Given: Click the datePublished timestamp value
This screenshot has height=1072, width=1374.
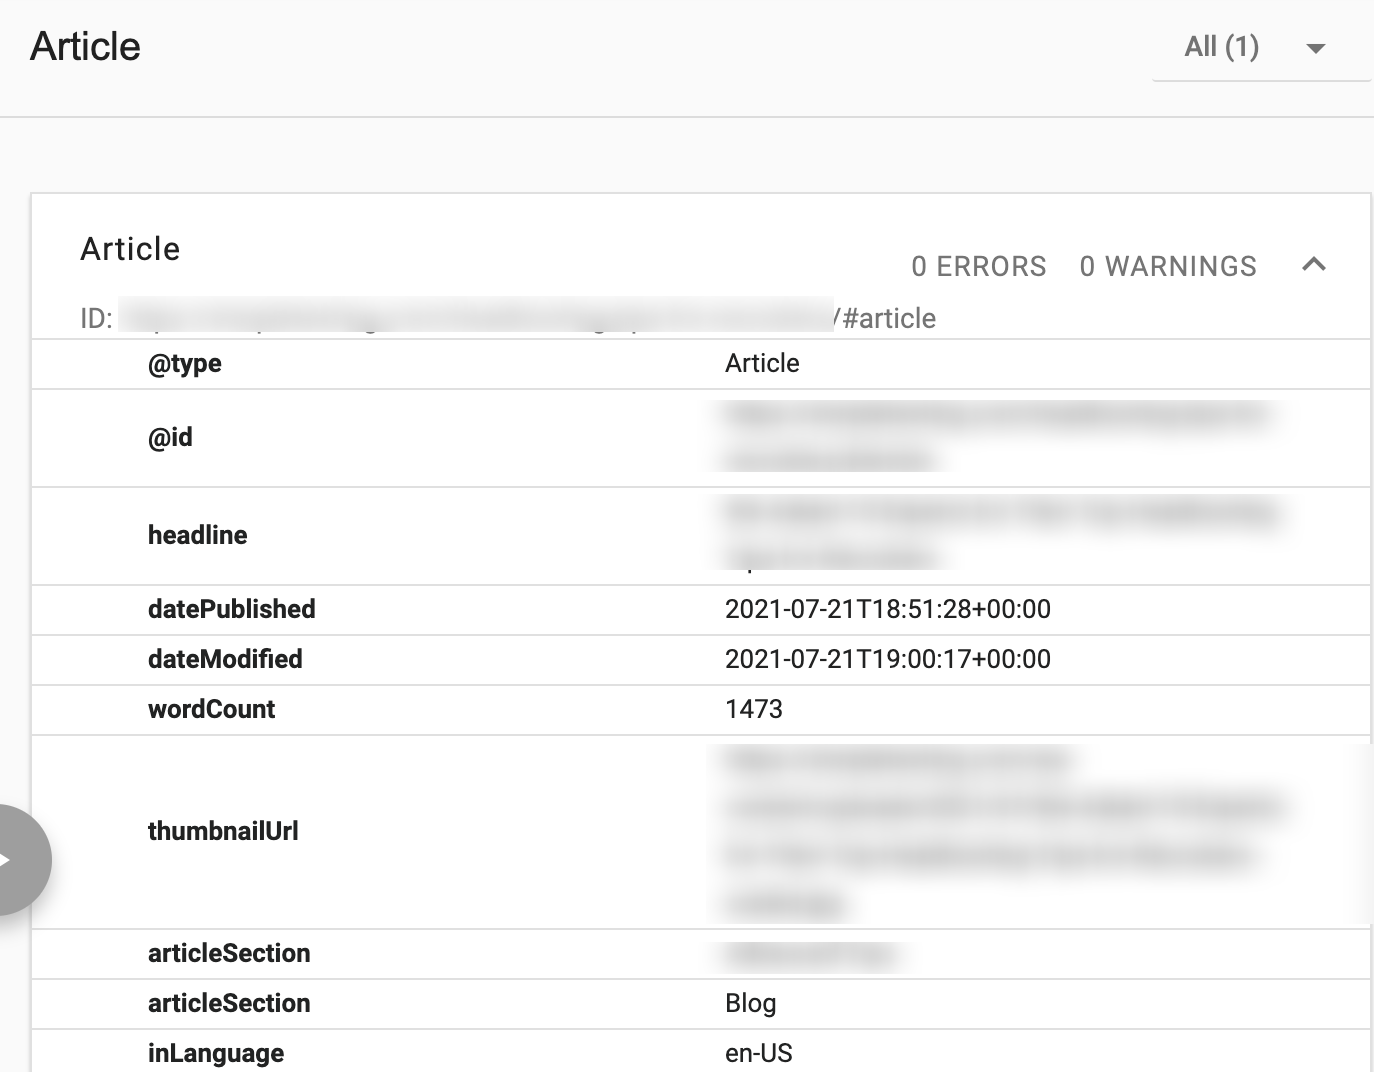Looking at the screenshot, I should pyautogui.click(x=887, y=610).
